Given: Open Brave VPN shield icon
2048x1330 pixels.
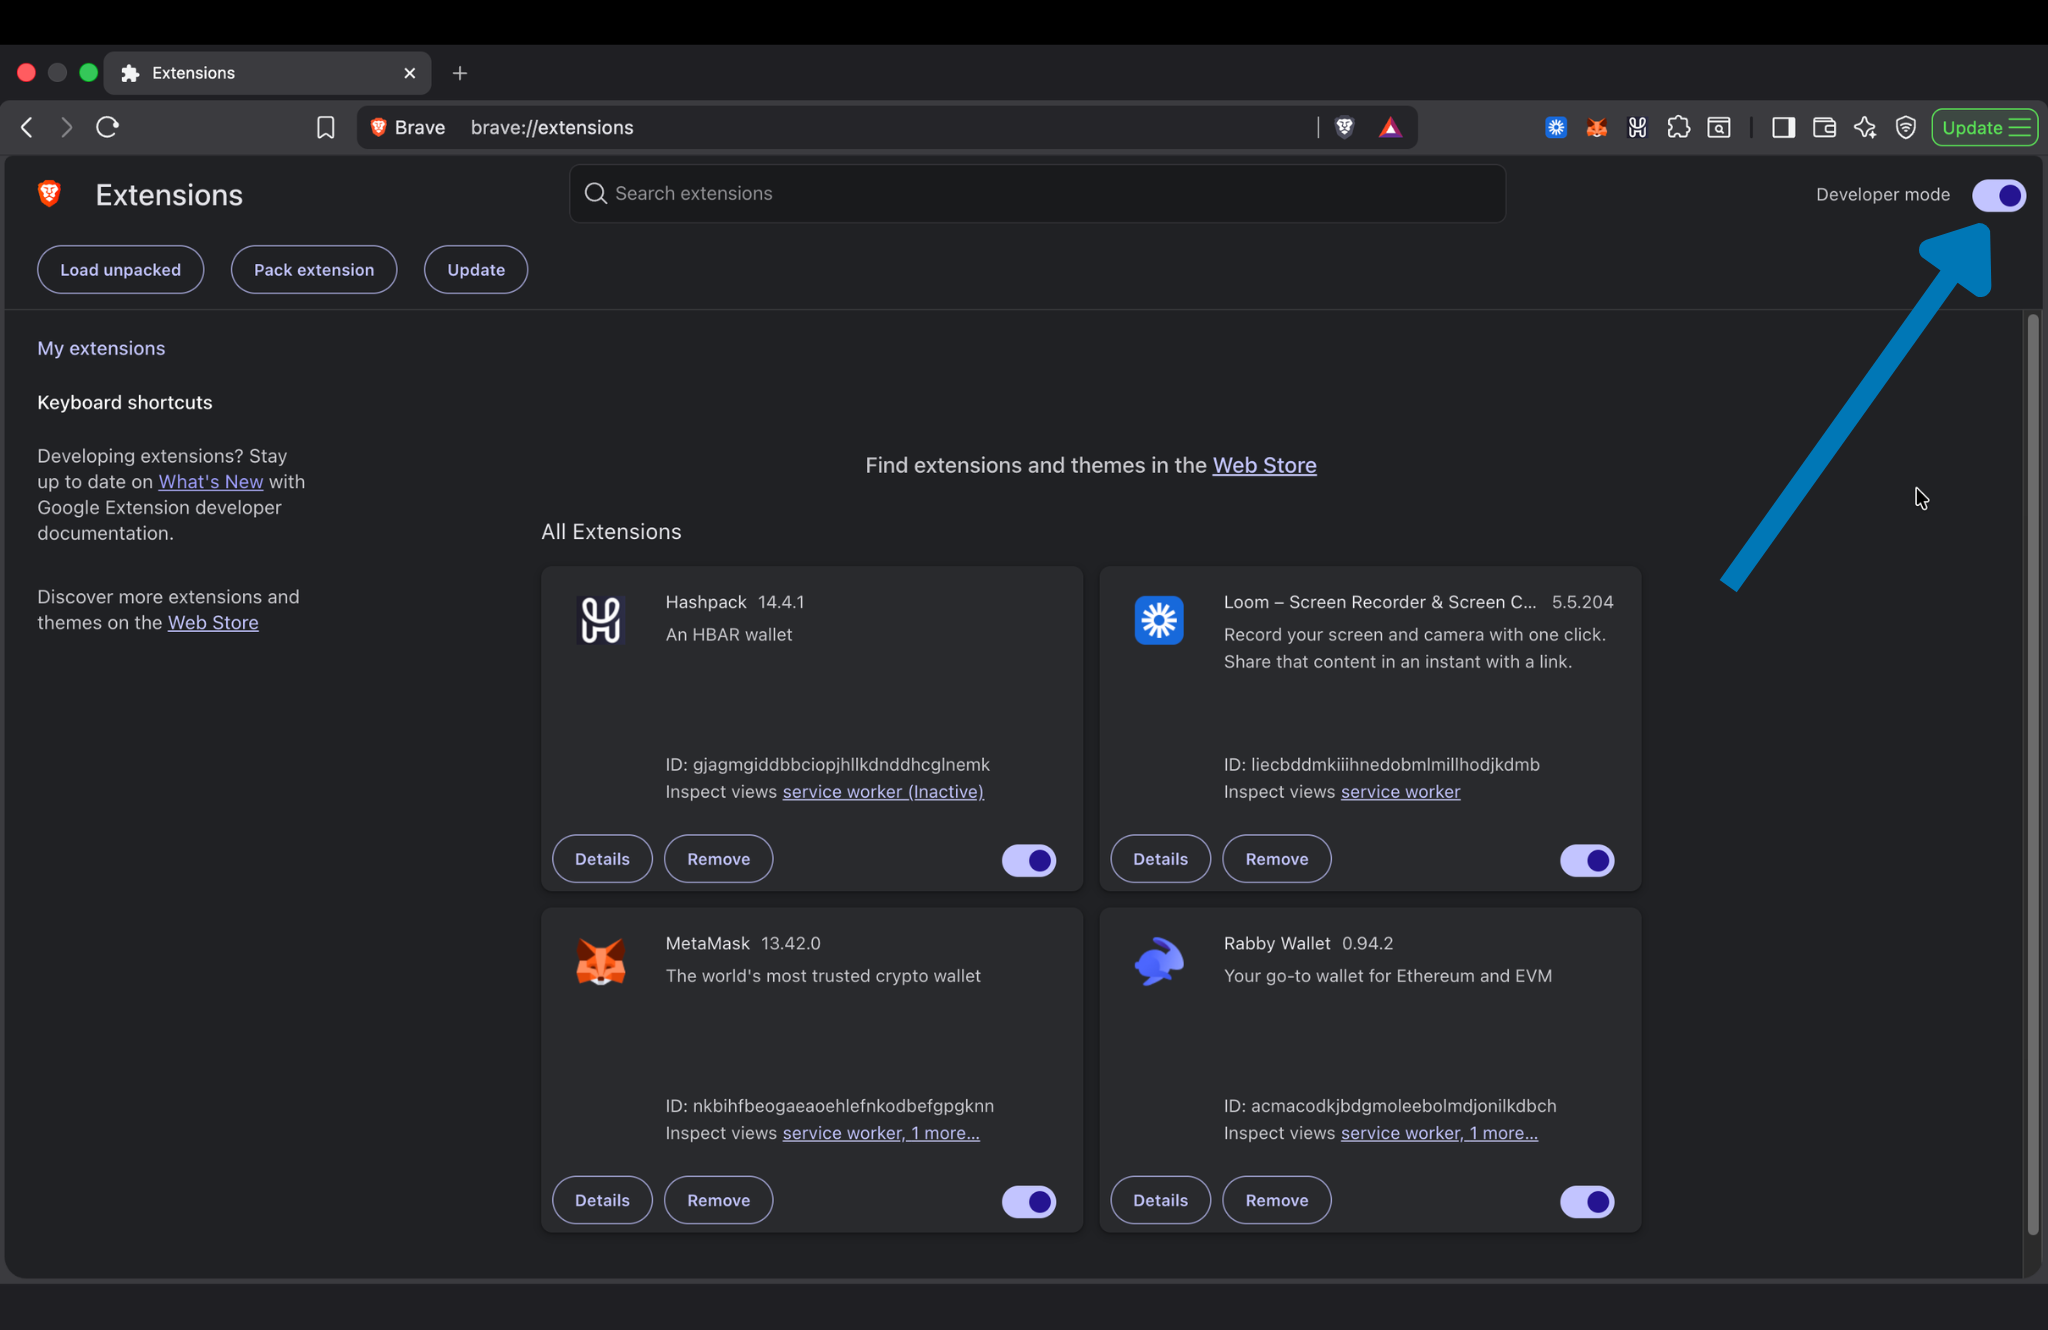Looking at the screenshot, I should tap(1906, 127).
